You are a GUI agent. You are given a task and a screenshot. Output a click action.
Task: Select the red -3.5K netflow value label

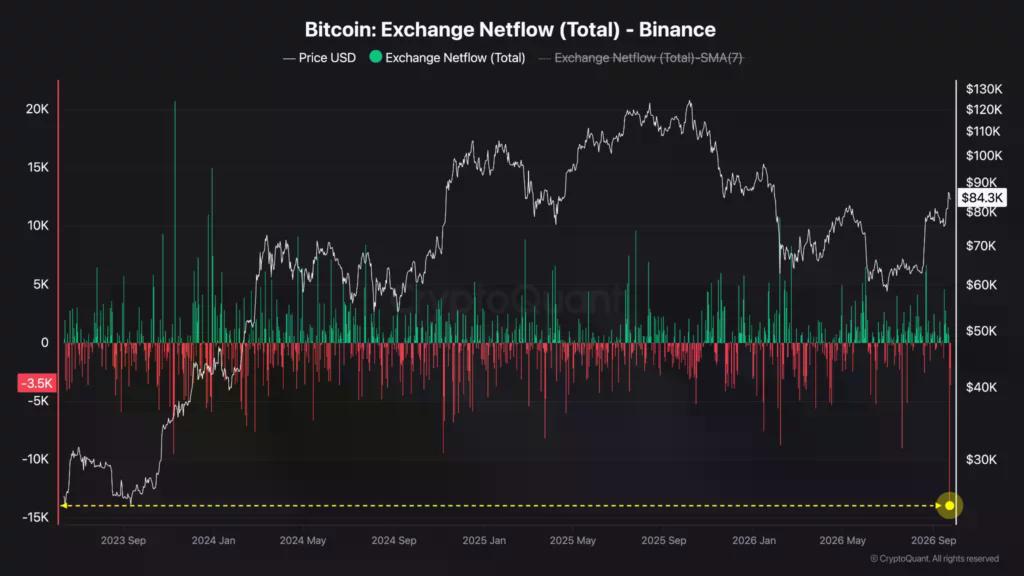37,383
